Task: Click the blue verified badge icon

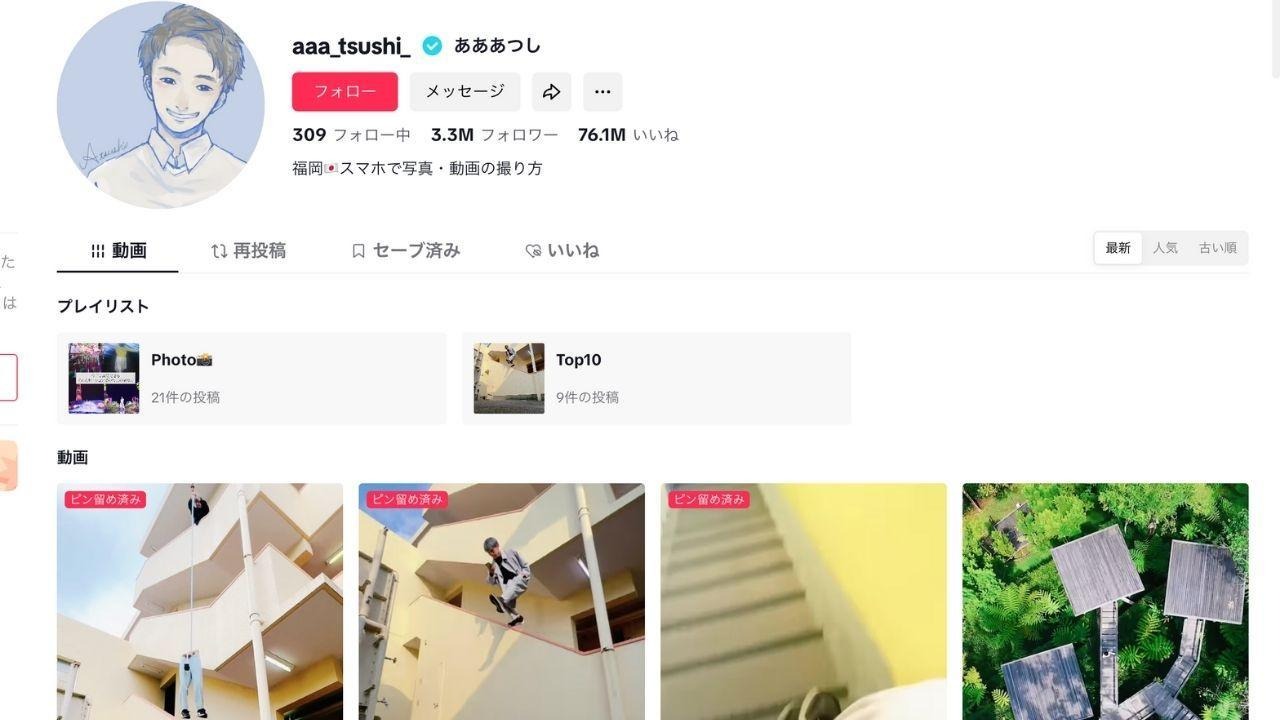Action: point(432,45)
